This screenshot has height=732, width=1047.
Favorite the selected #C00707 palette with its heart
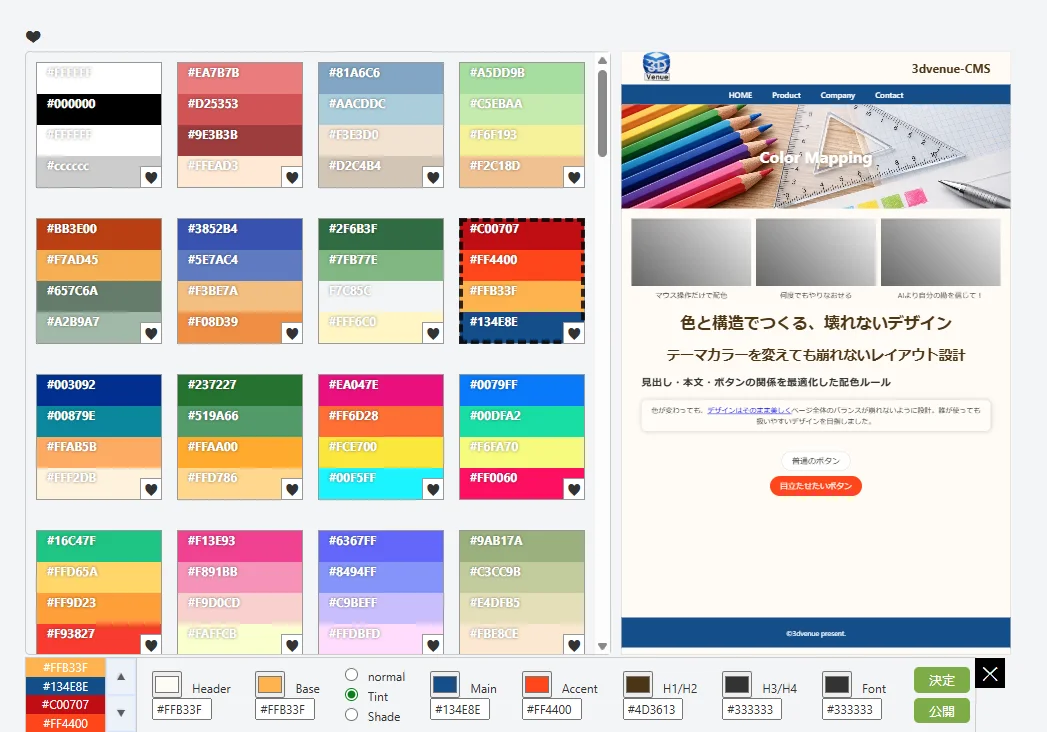point(574,333)
